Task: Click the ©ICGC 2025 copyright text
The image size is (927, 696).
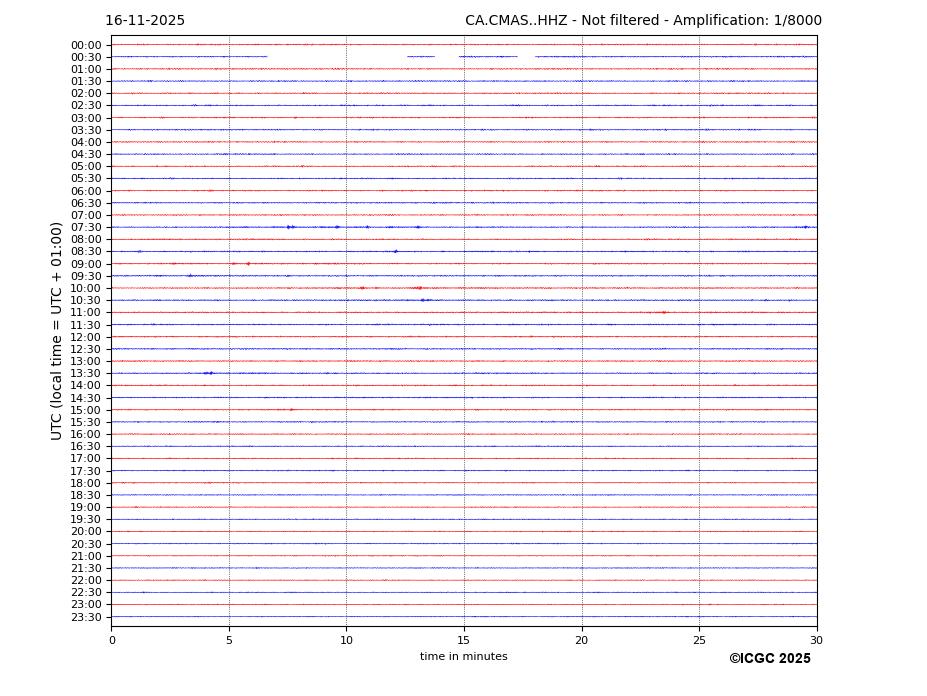Action: click(769, 659)
